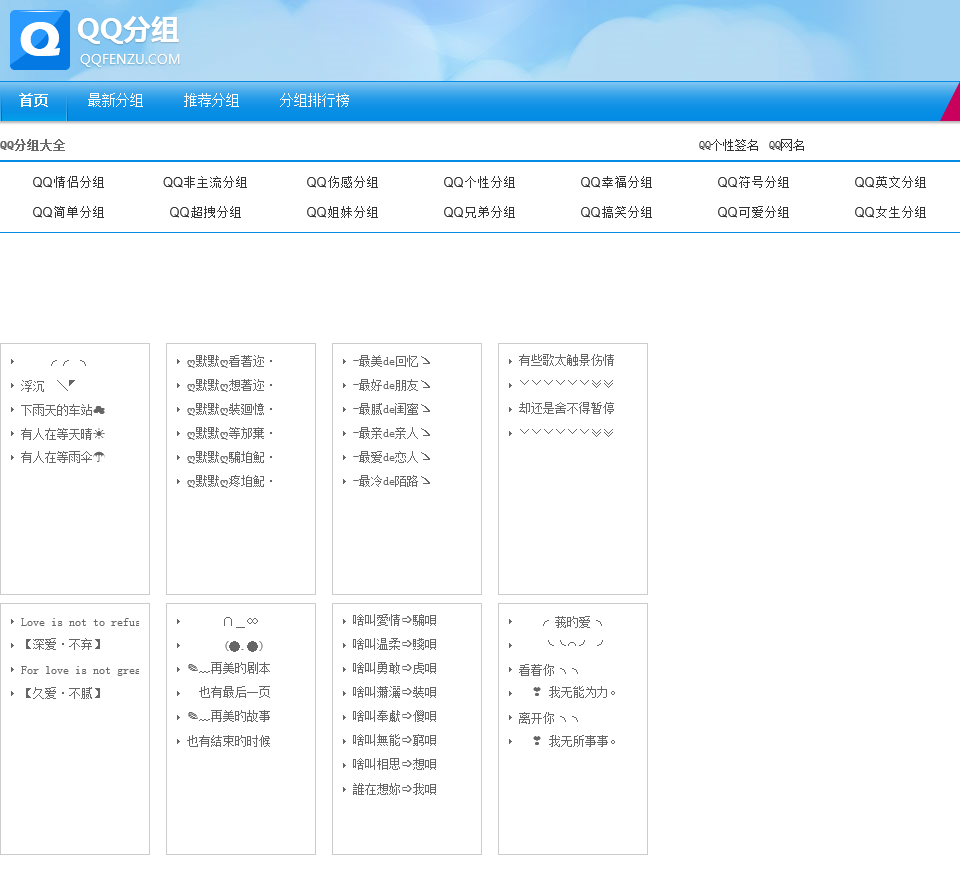960x873 pixels.
Task: Click the 我无所事事 row
Action: tap(574, 741)
